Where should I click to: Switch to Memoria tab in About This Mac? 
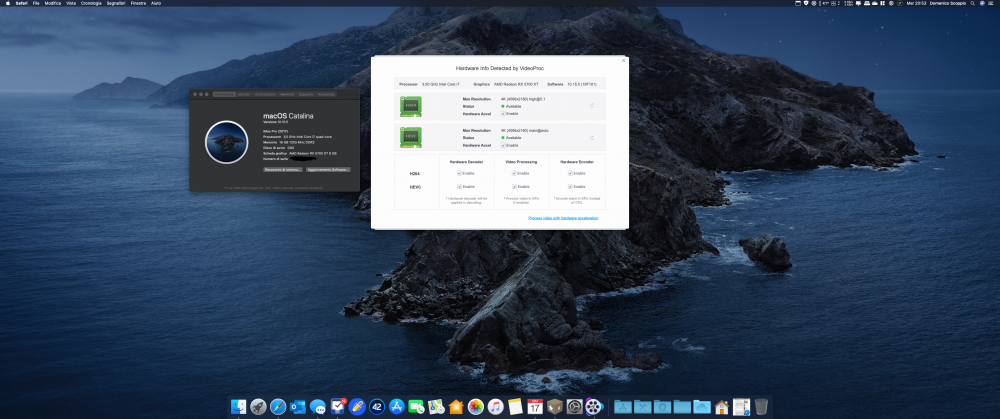pos(287,94)
